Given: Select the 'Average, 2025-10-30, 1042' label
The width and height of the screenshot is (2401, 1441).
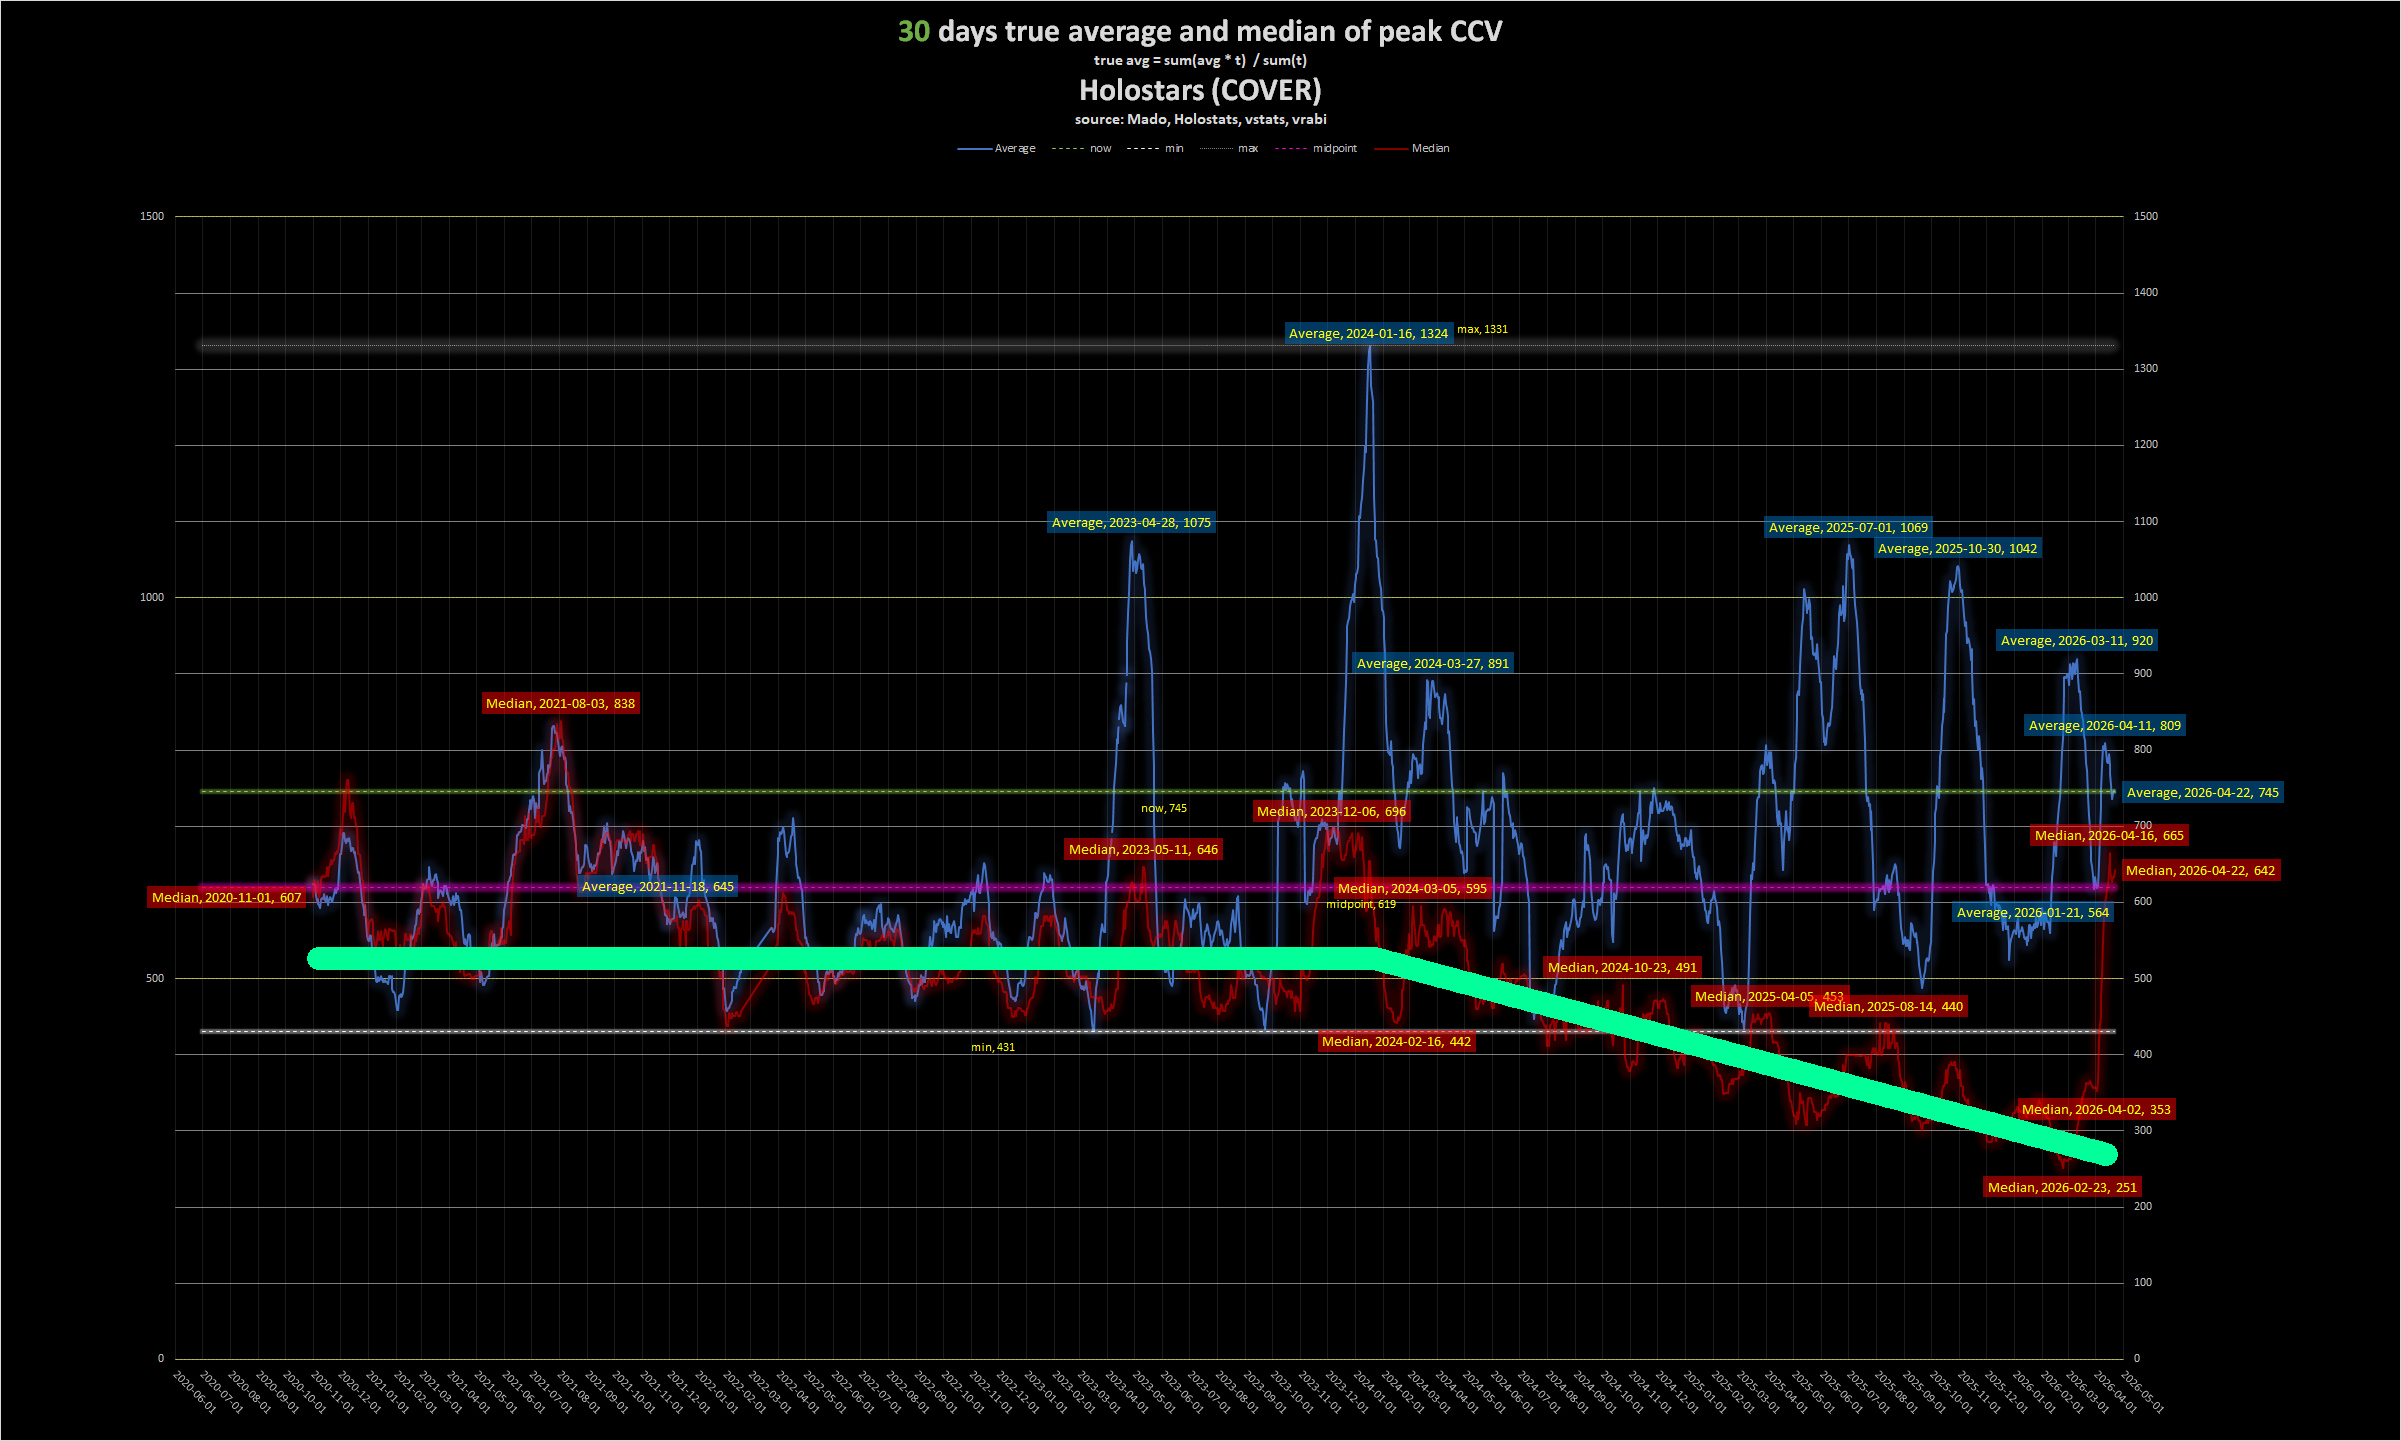Looking at the screenshot, I should [x=1956, y=548].
